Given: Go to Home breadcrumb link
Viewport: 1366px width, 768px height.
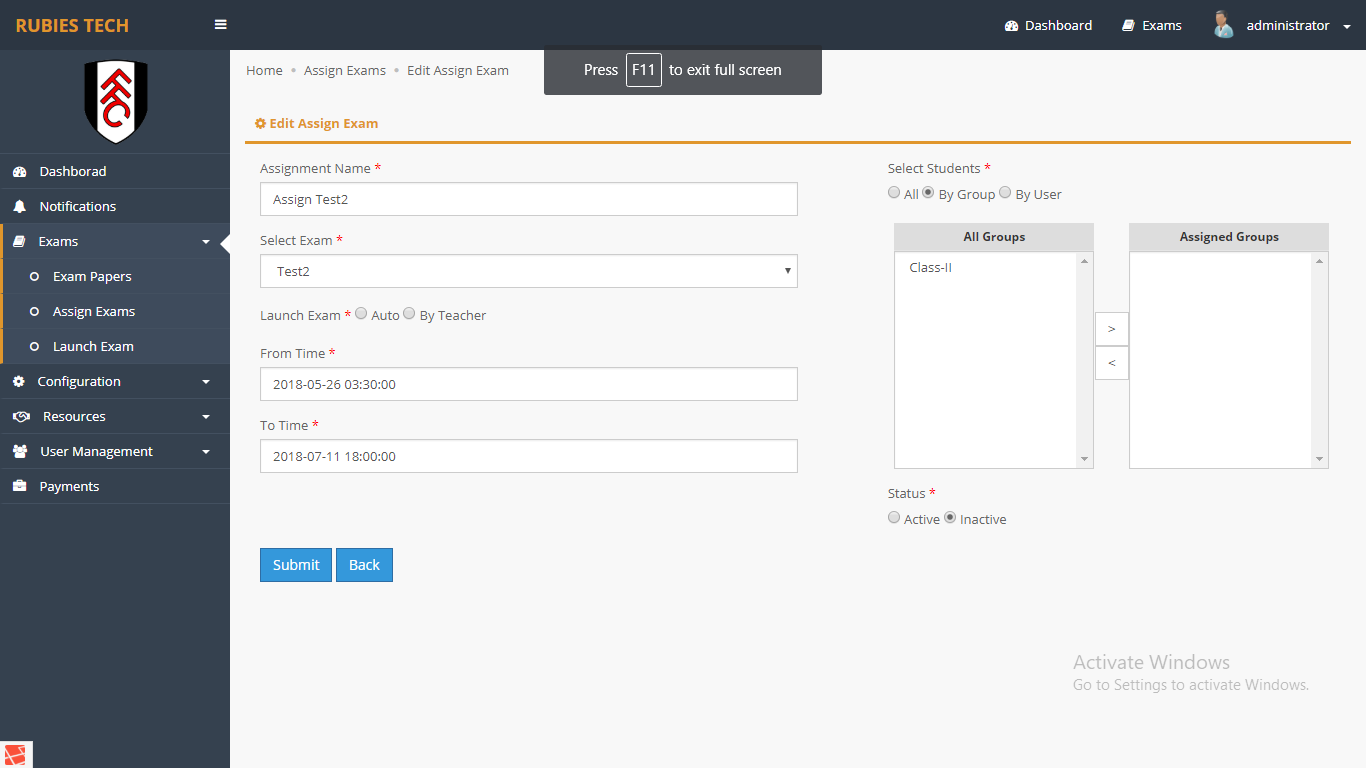Looking at the screenshot, I should tap(264, 70).
